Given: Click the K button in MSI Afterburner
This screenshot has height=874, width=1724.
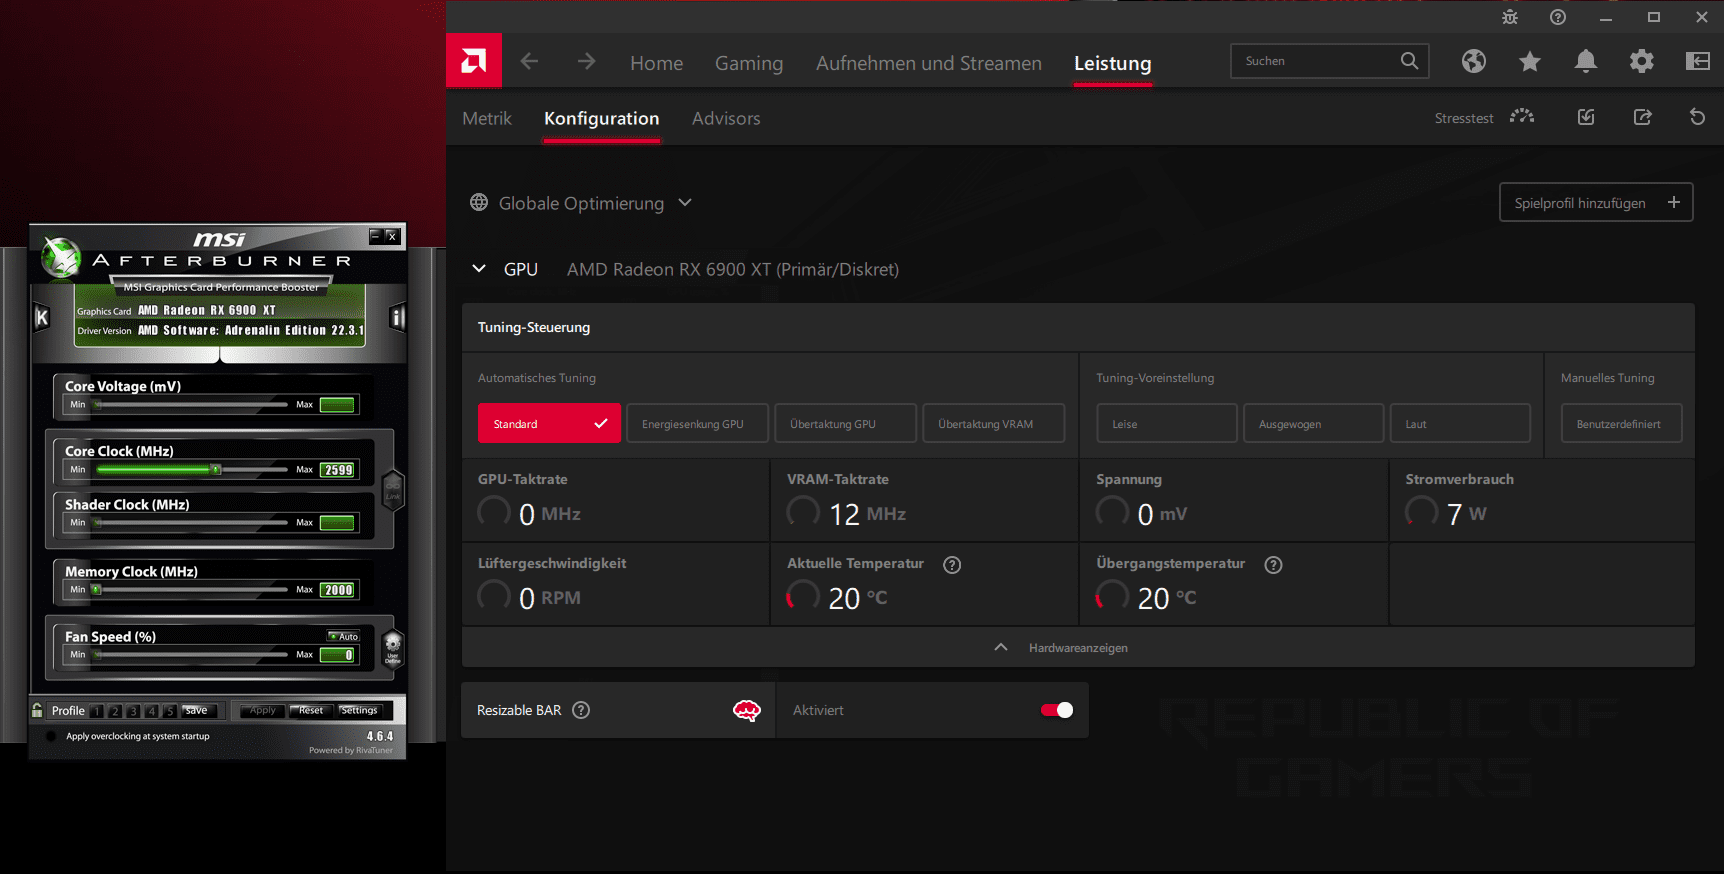Looking at the screenshot, I should [x=41, y=318].
